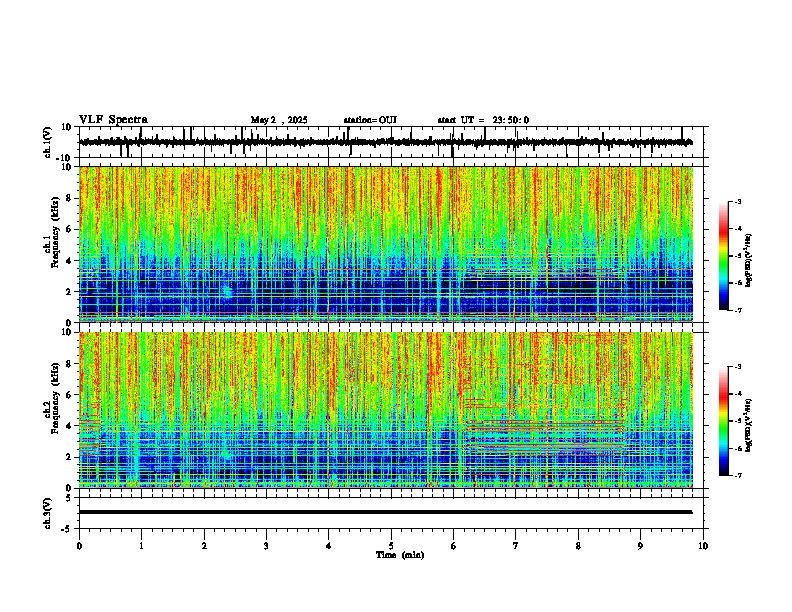The image size is (792, 612).
Task: Click the -3 tick on ch.1 colorbar
Action: pos(738,201)
